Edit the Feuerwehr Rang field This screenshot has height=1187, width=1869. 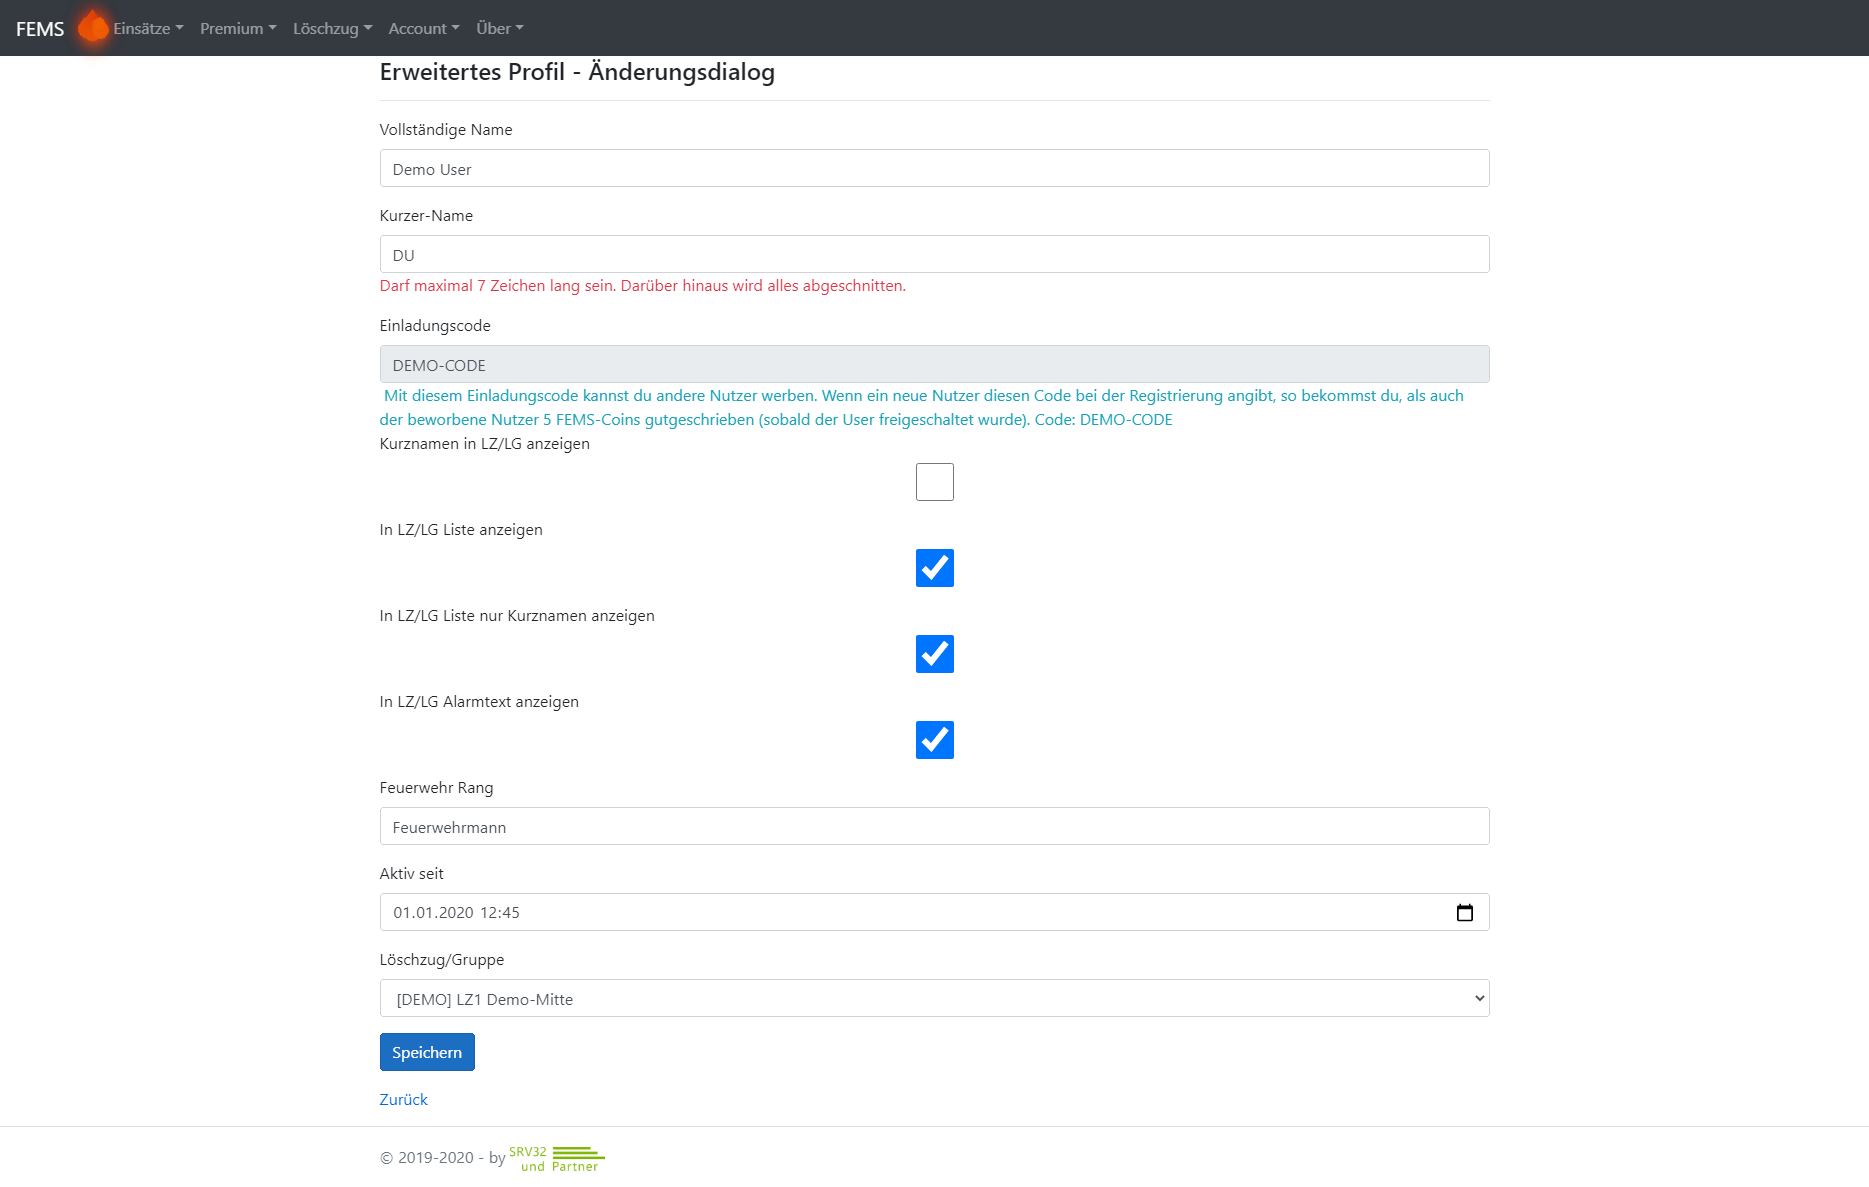click(934, 826)
